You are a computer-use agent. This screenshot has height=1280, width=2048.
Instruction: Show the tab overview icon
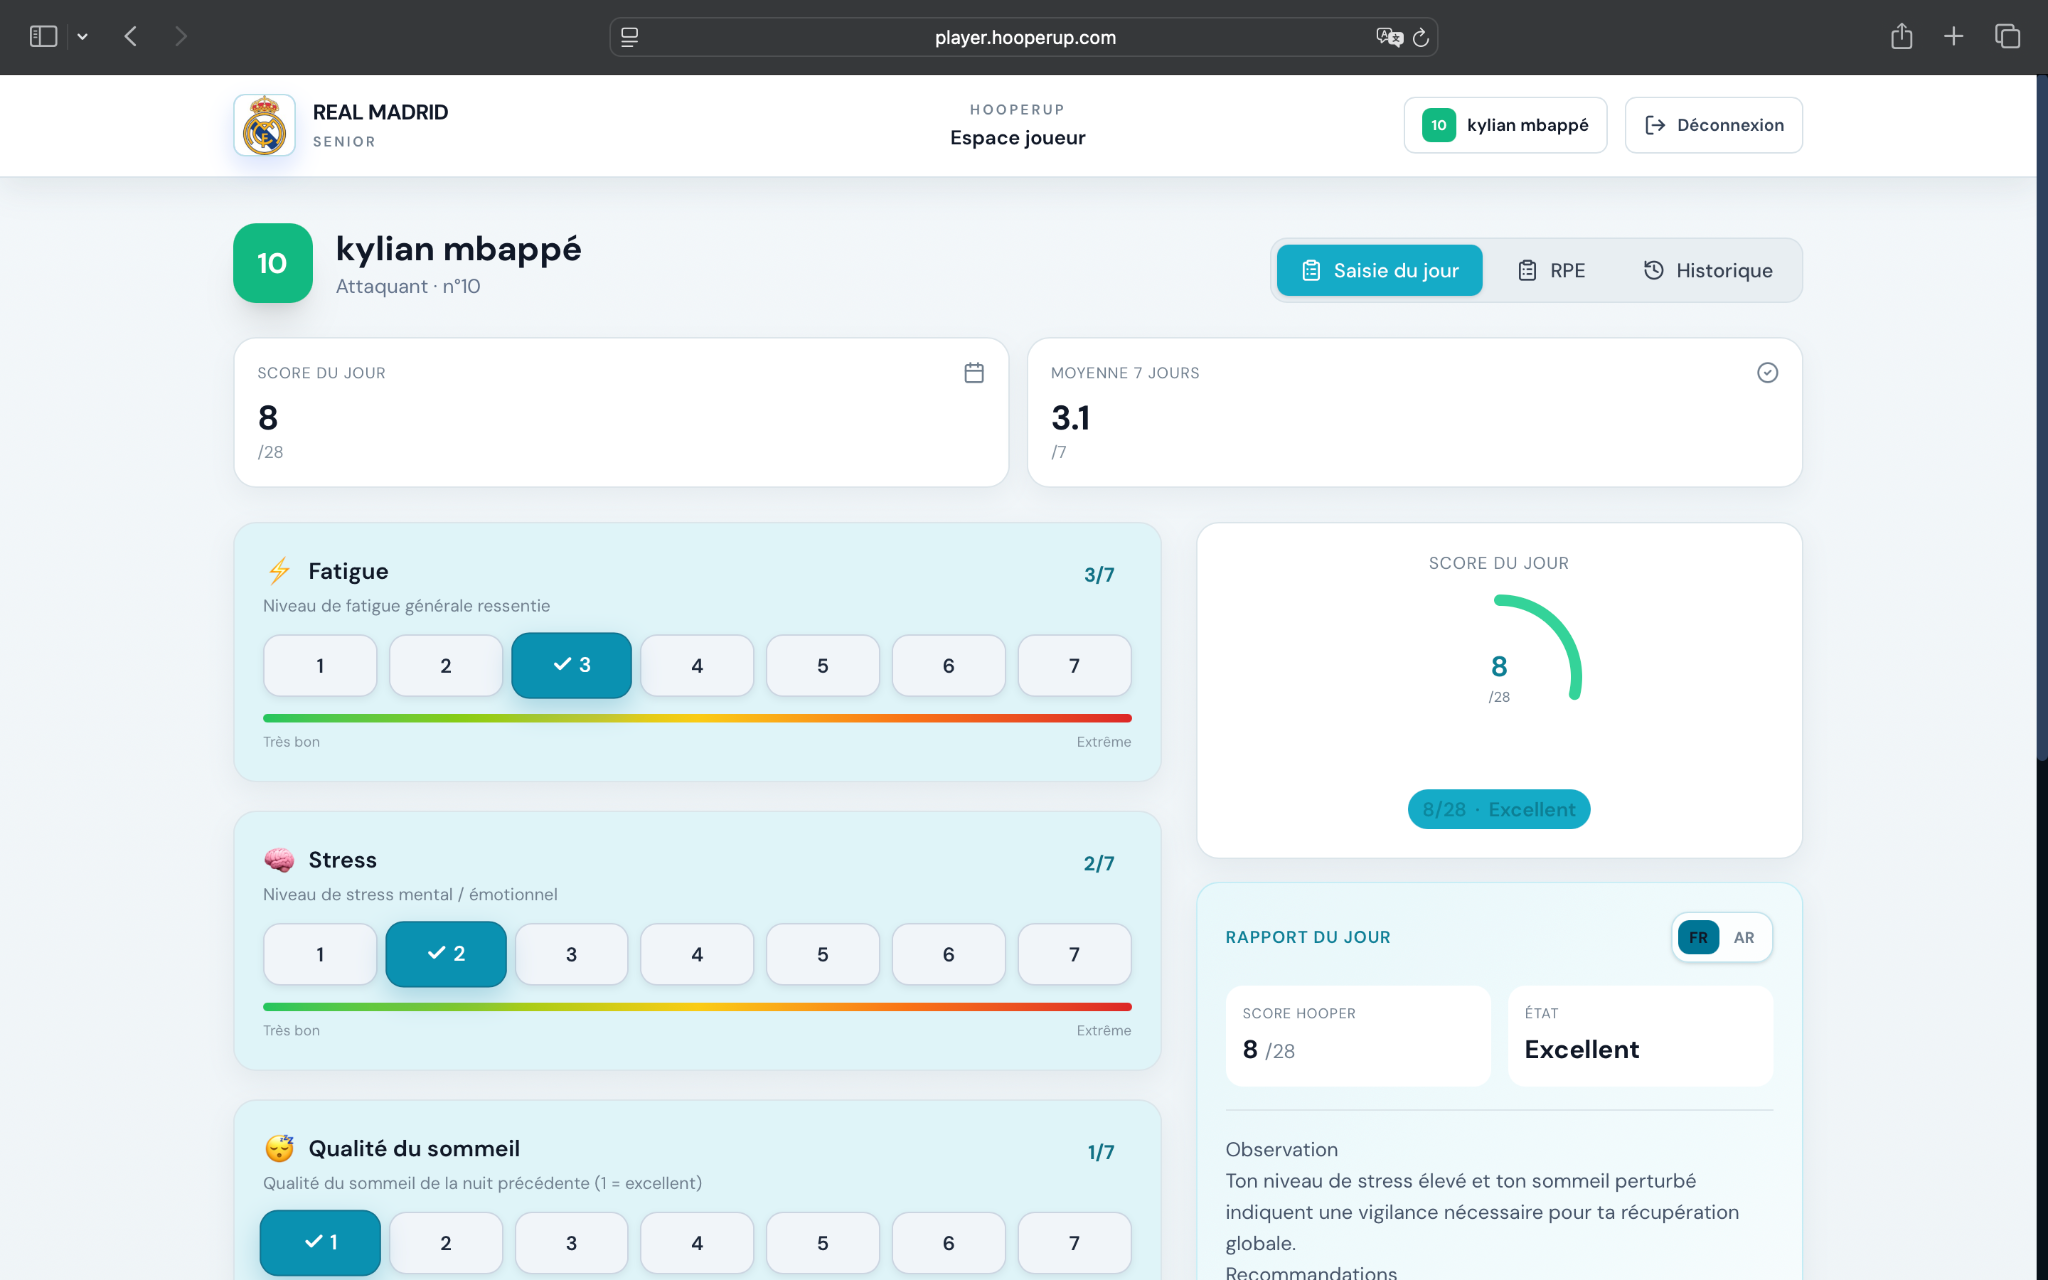tap(2007, 37)
